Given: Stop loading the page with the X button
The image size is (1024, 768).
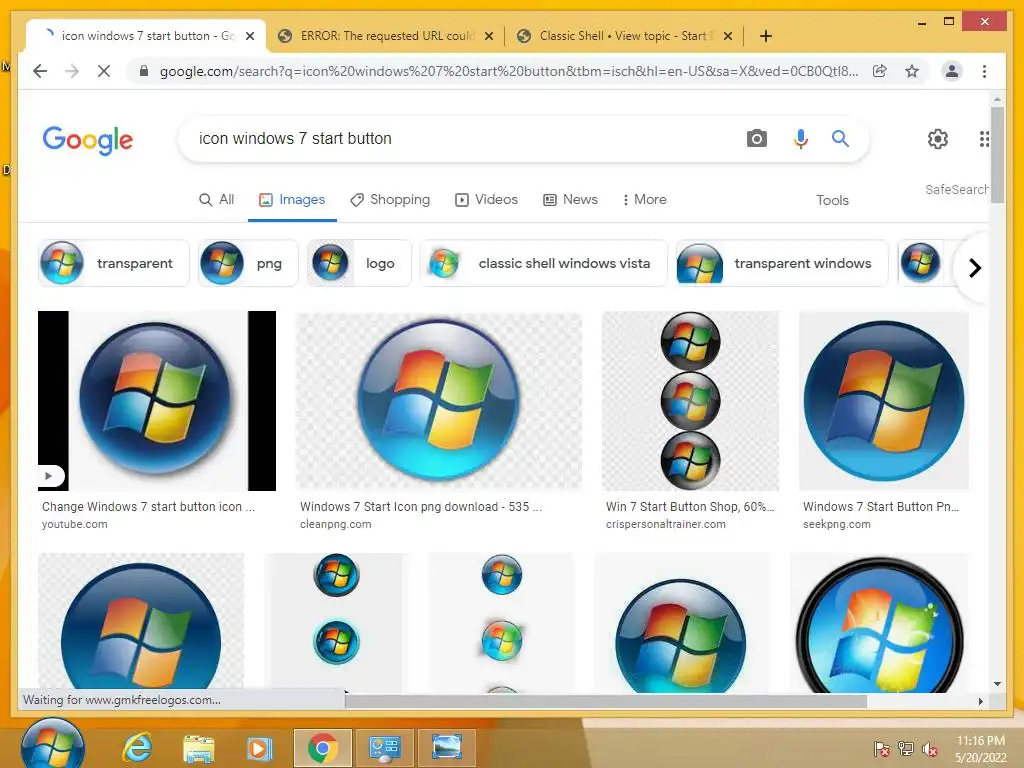Looking at the screenshot, I should pyautogui.click(x=104, y=71).
